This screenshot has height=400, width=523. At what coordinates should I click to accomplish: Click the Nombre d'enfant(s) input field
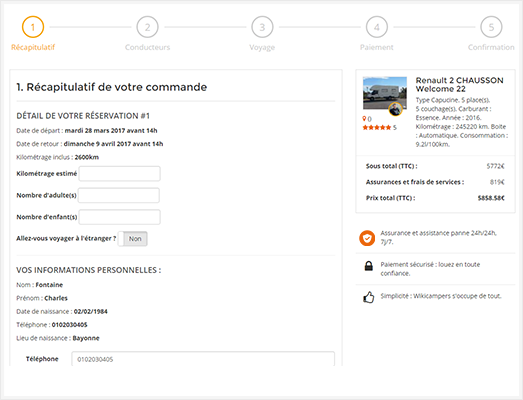(119, 217)
